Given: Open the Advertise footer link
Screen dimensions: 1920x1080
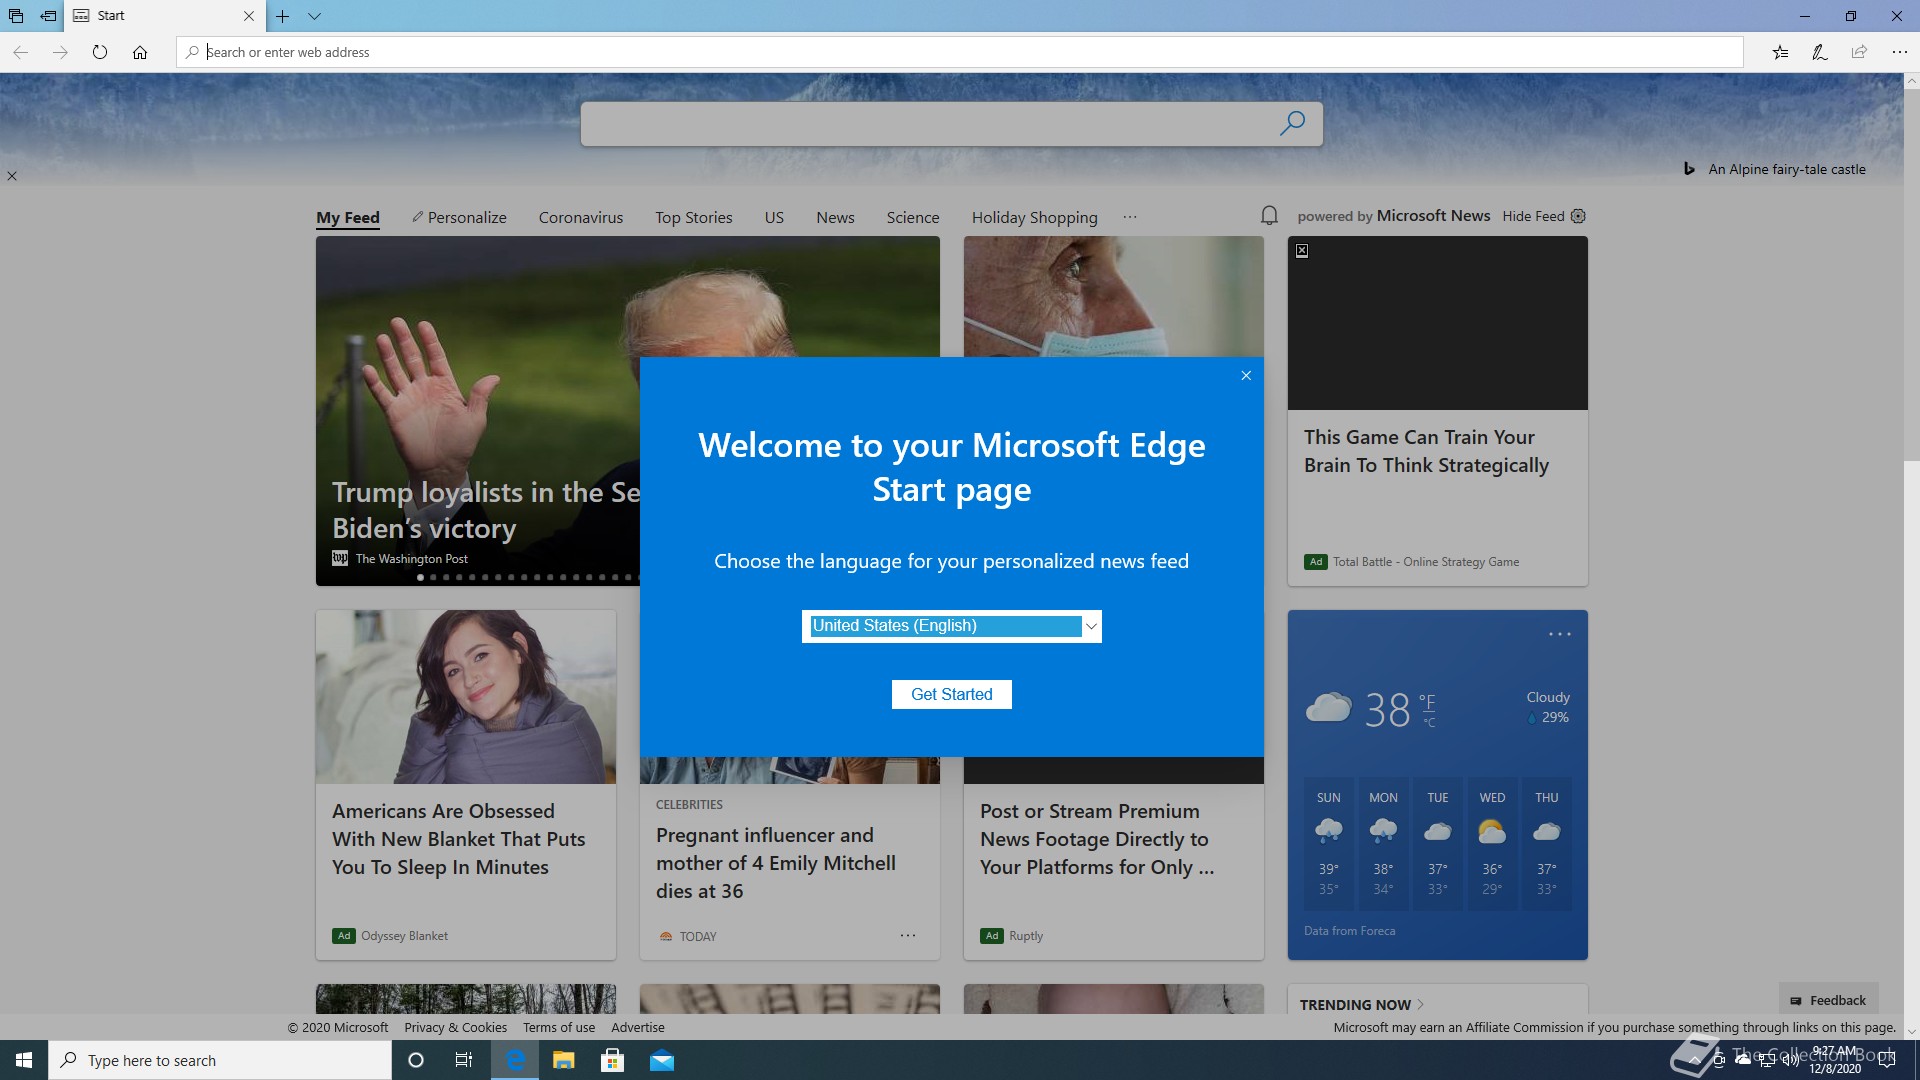Looking at the screenshot, I should (638, 1027).
